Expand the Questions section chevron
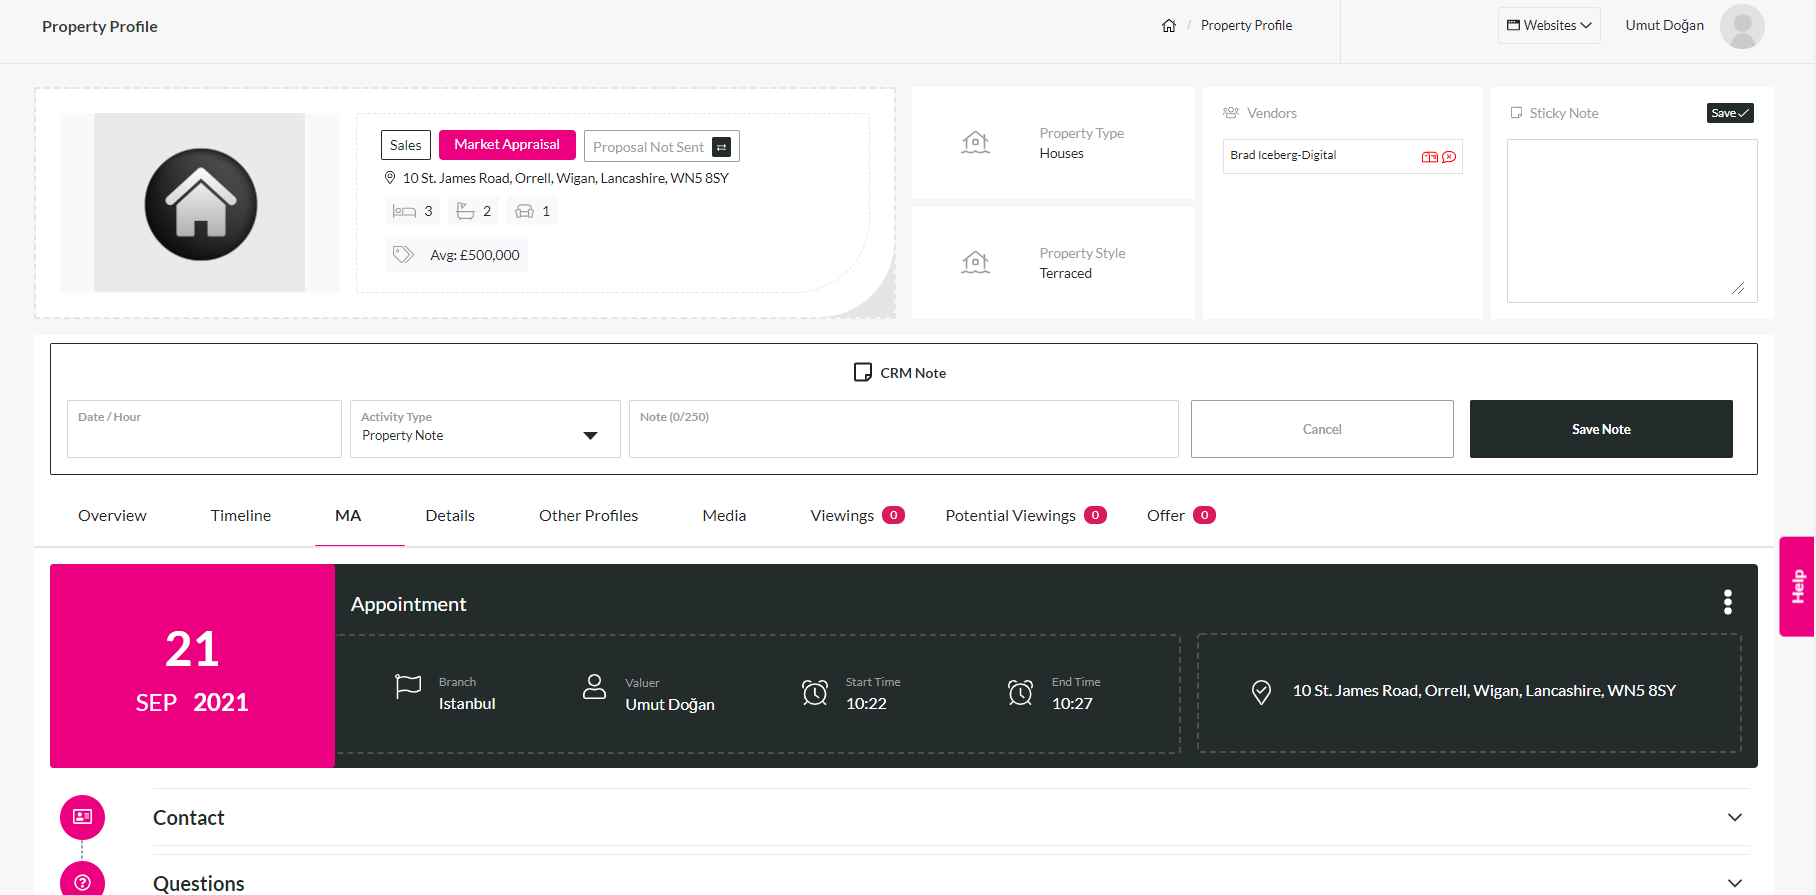 point(1735,883)
